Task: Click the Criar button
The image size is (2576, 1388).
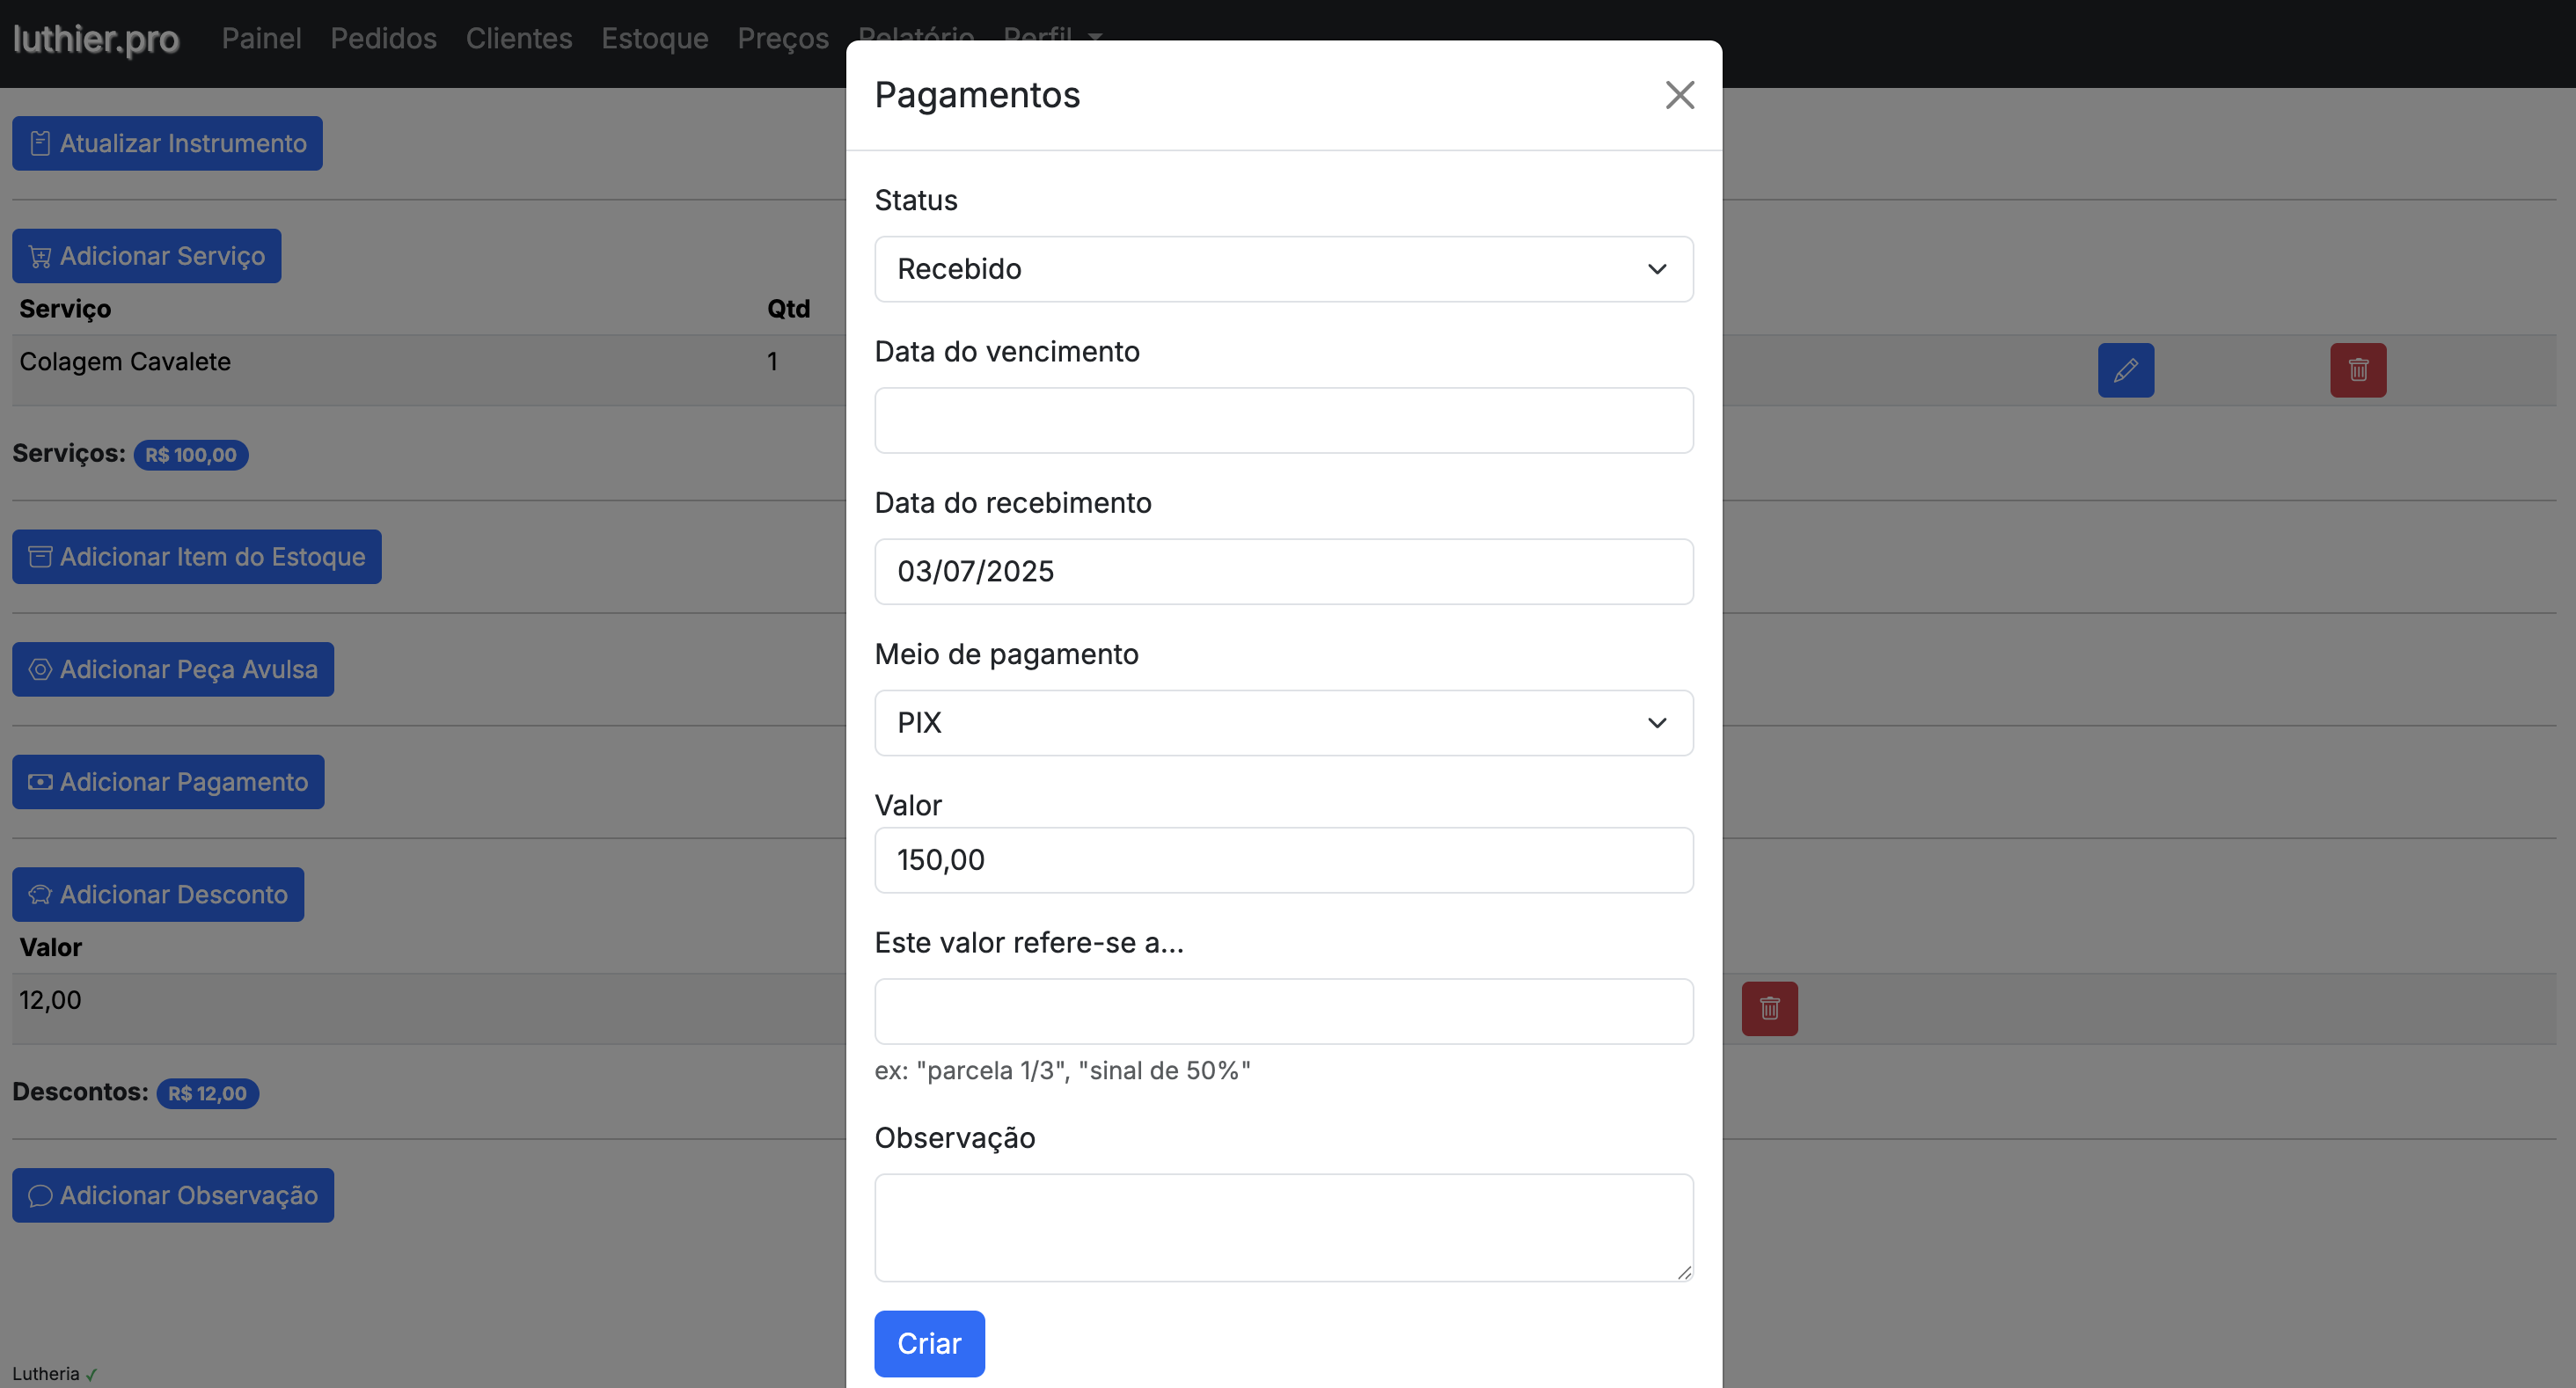Action: click(x=928, y=1343)
